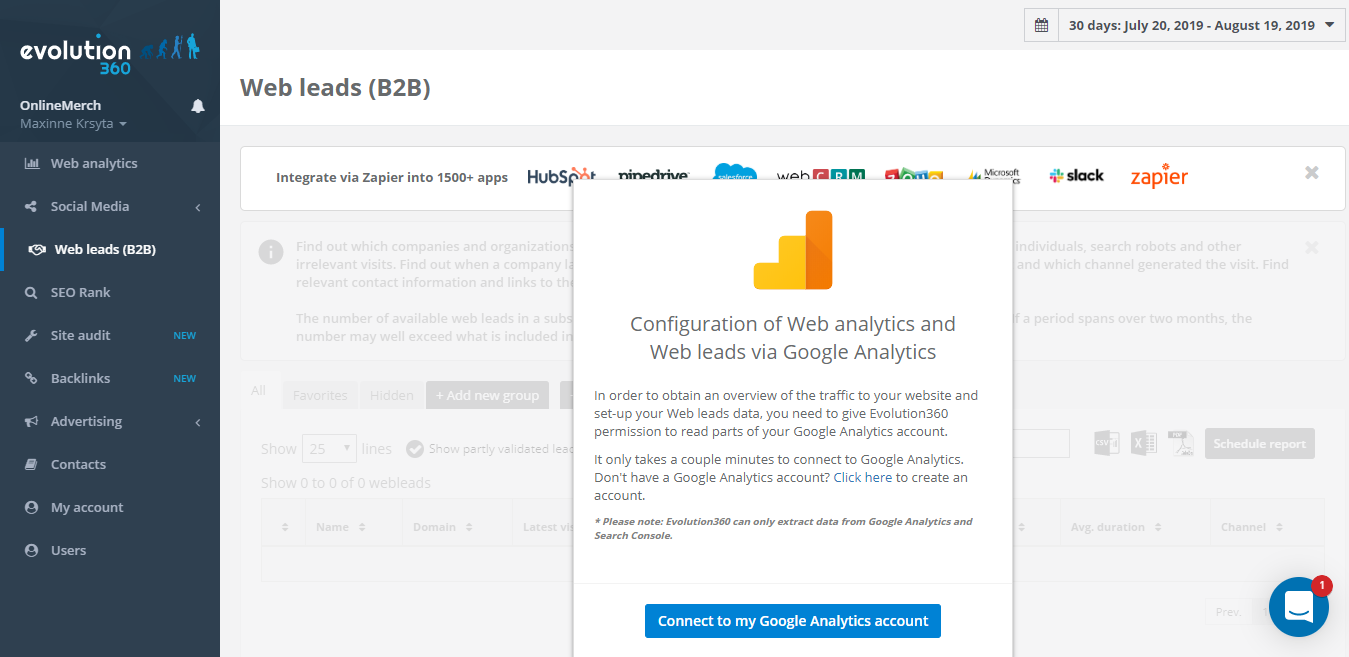Screen dimensions: 1349x657
Task: Toggle Show partly validated leads checkbox
Action: (414, 449)
